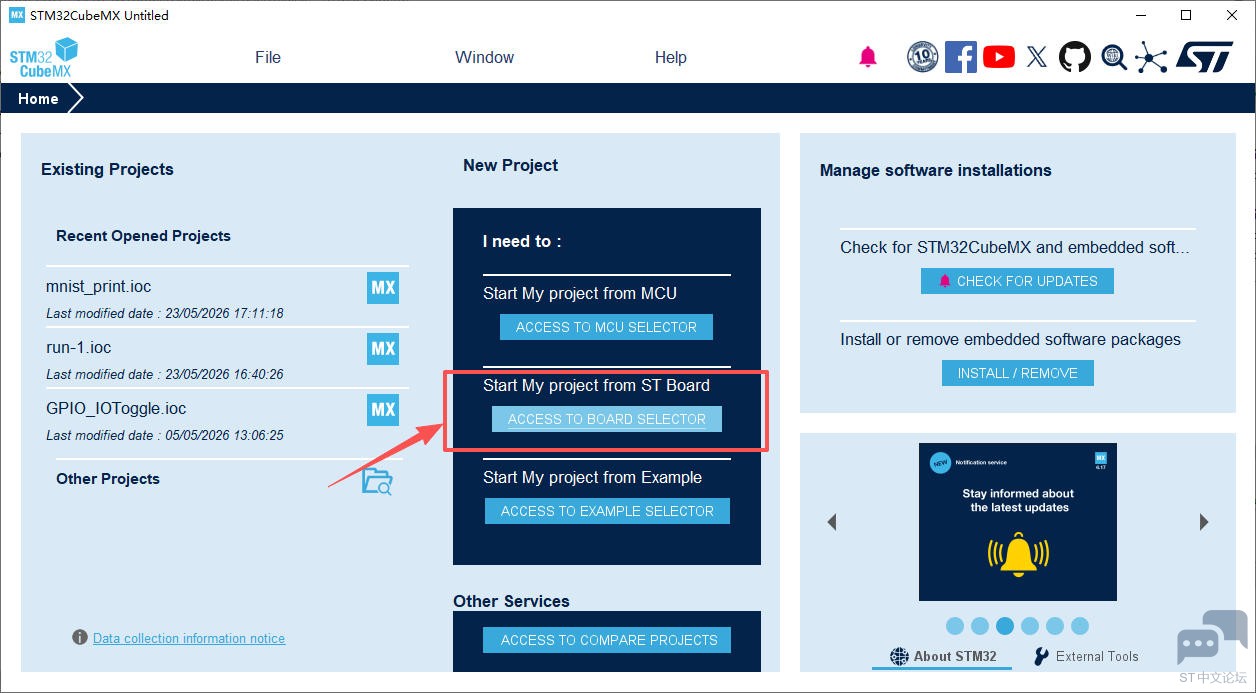Viewport: 1256px width, 693px height.
Task: Click MX icon next to GPIO_IOToggle.ioc
Action: click(383, 410)
